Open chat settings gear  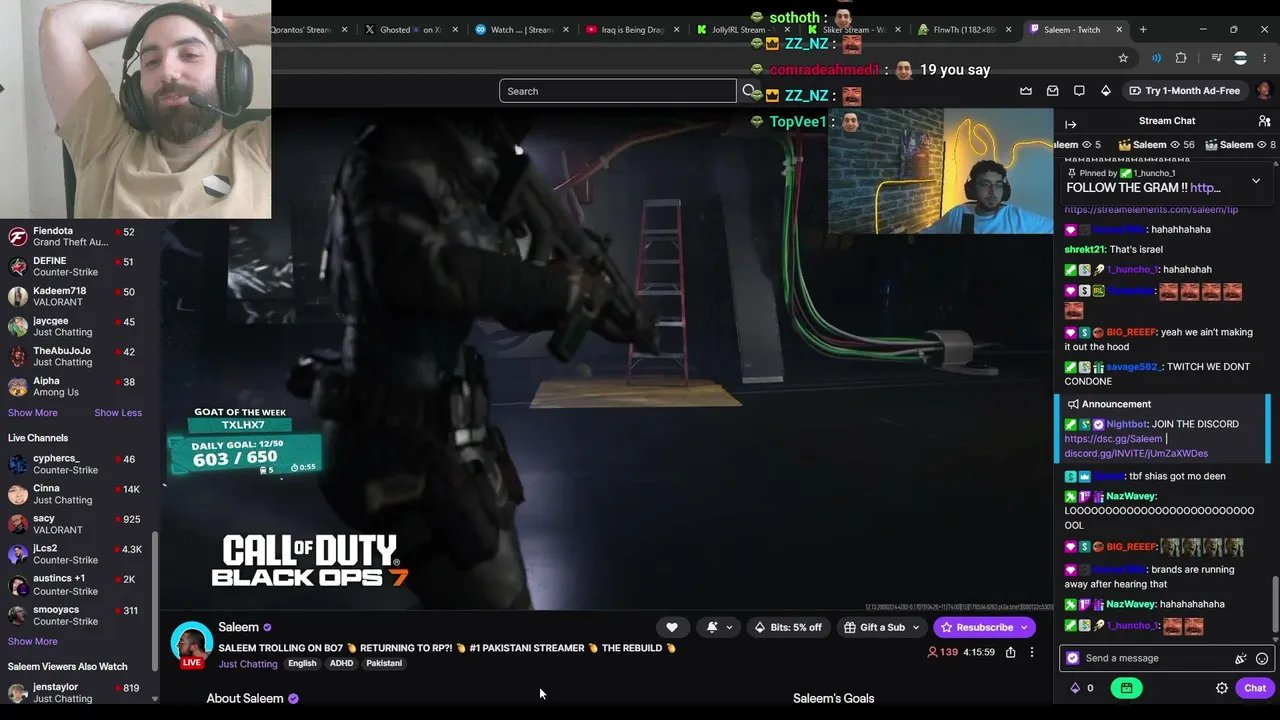[1222, 688]
